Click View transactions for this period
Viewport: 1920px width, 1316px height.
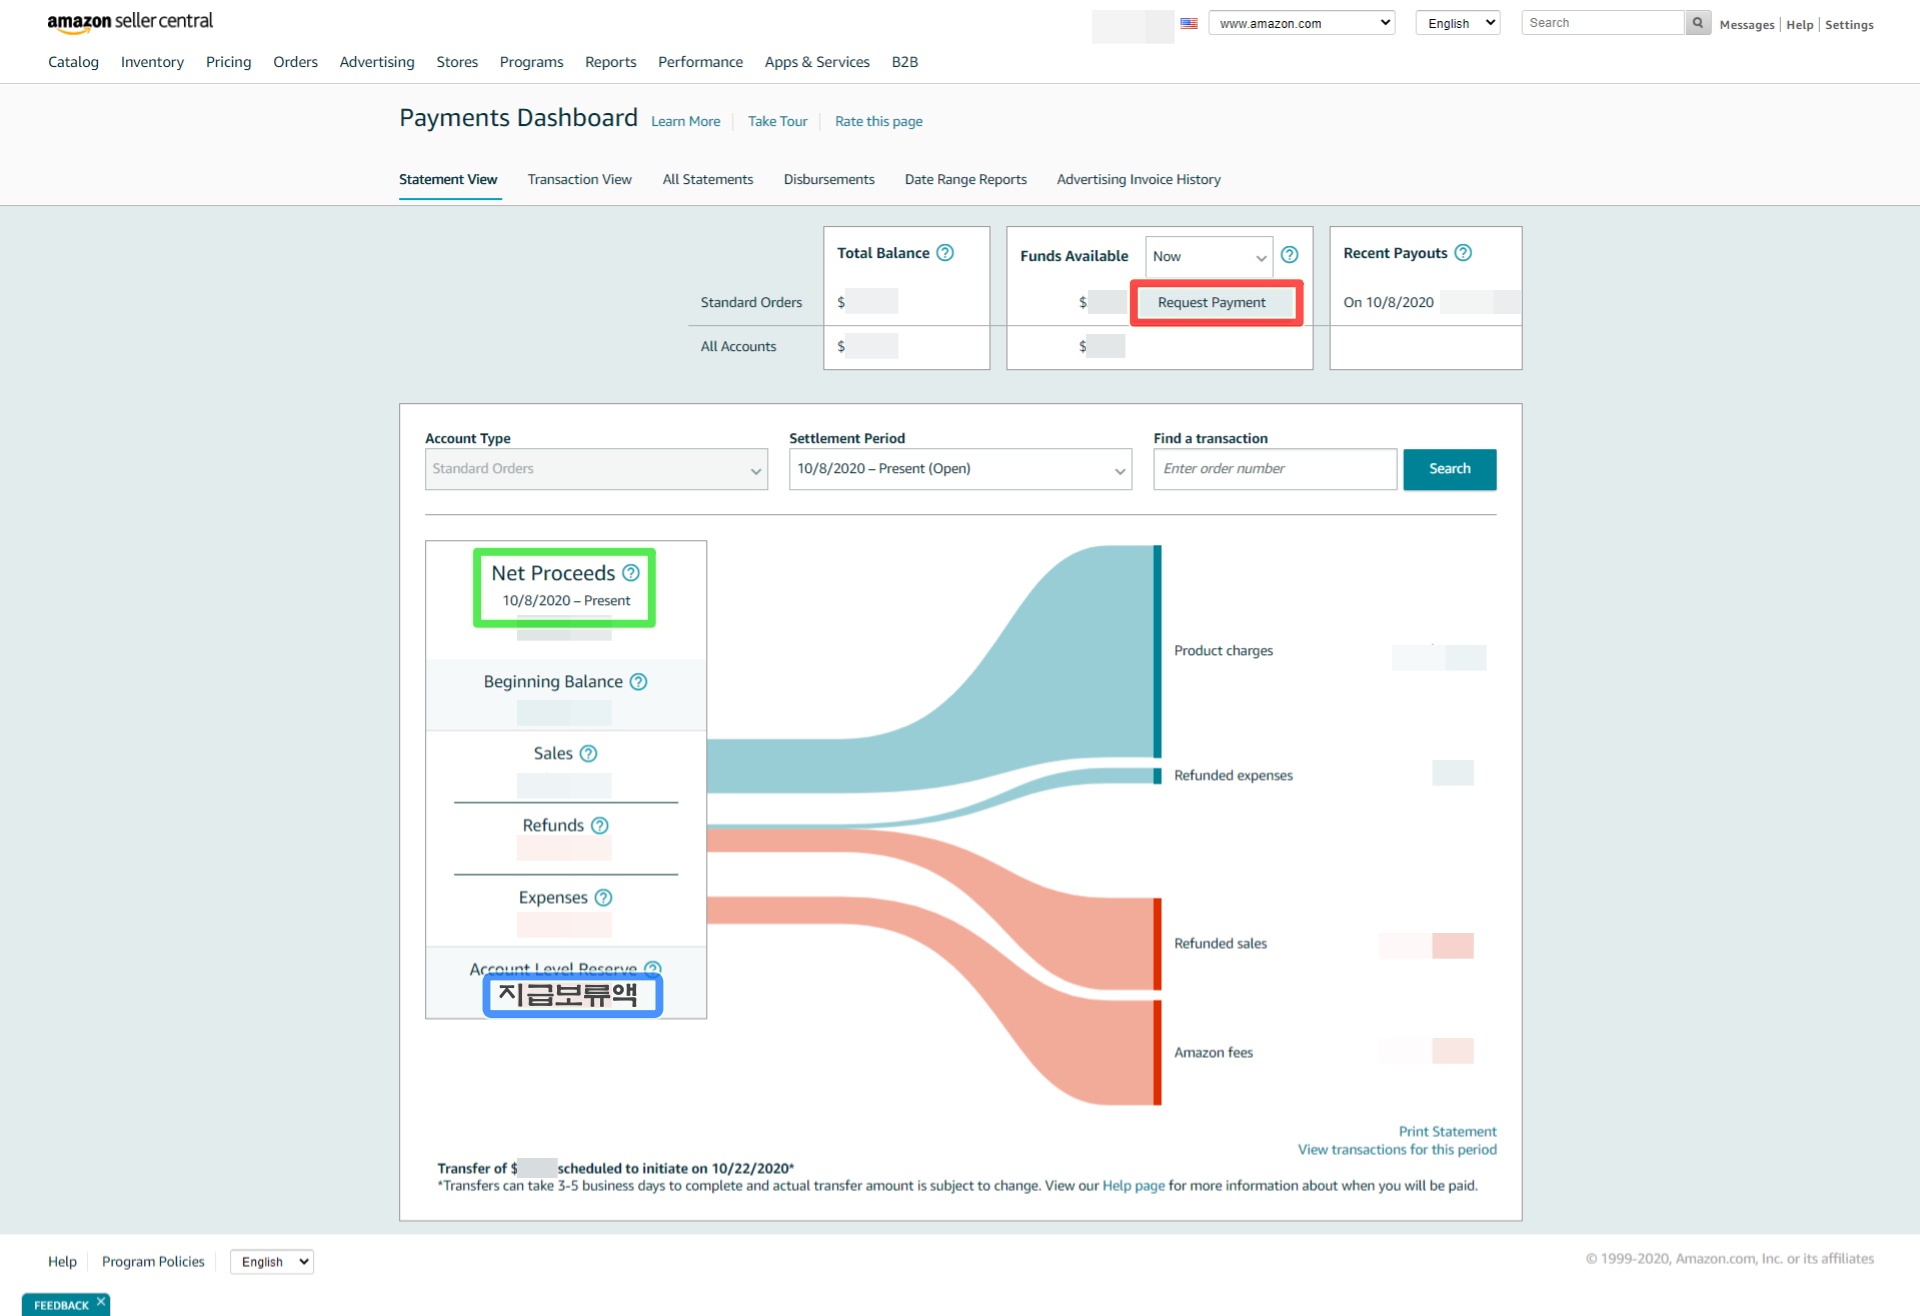point(1397,1150)
